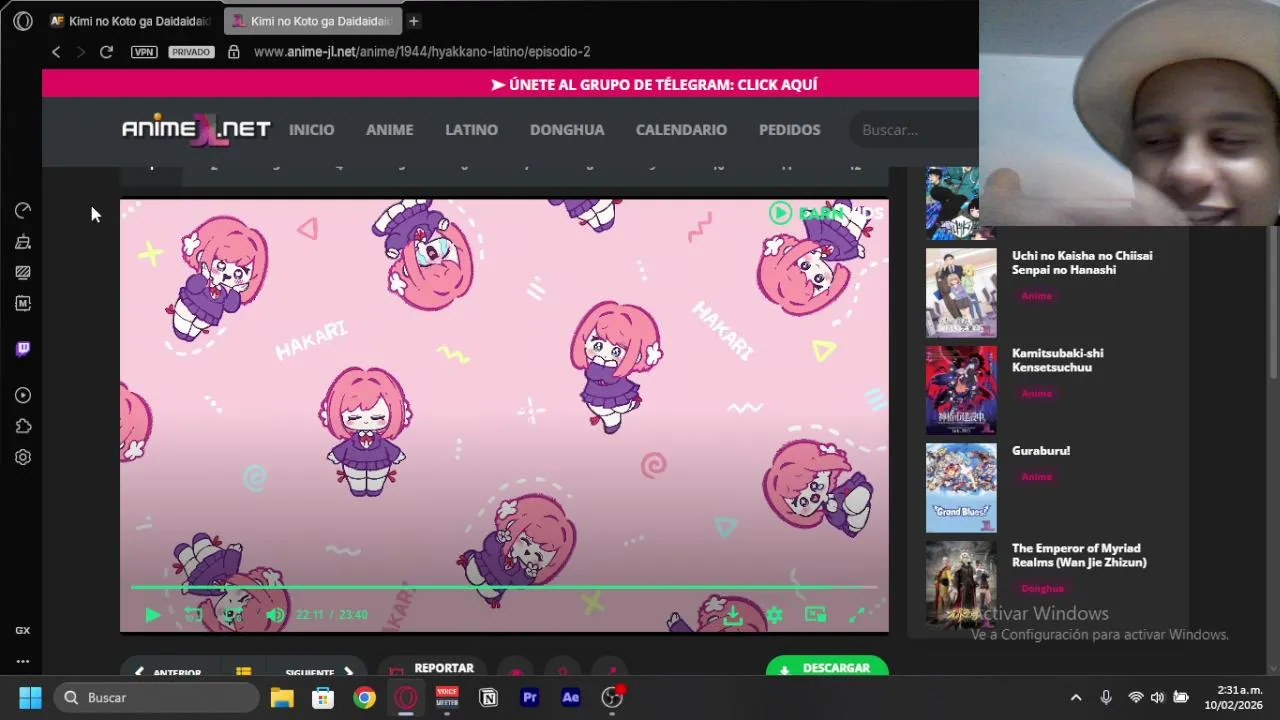
Task: Play the video with the play button
Action: (x=152, y=615)
